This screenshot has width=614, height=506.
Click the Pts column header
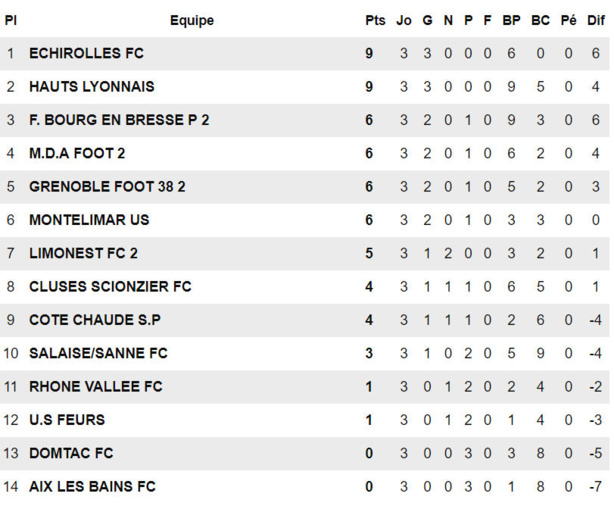(x=375, y=20)
